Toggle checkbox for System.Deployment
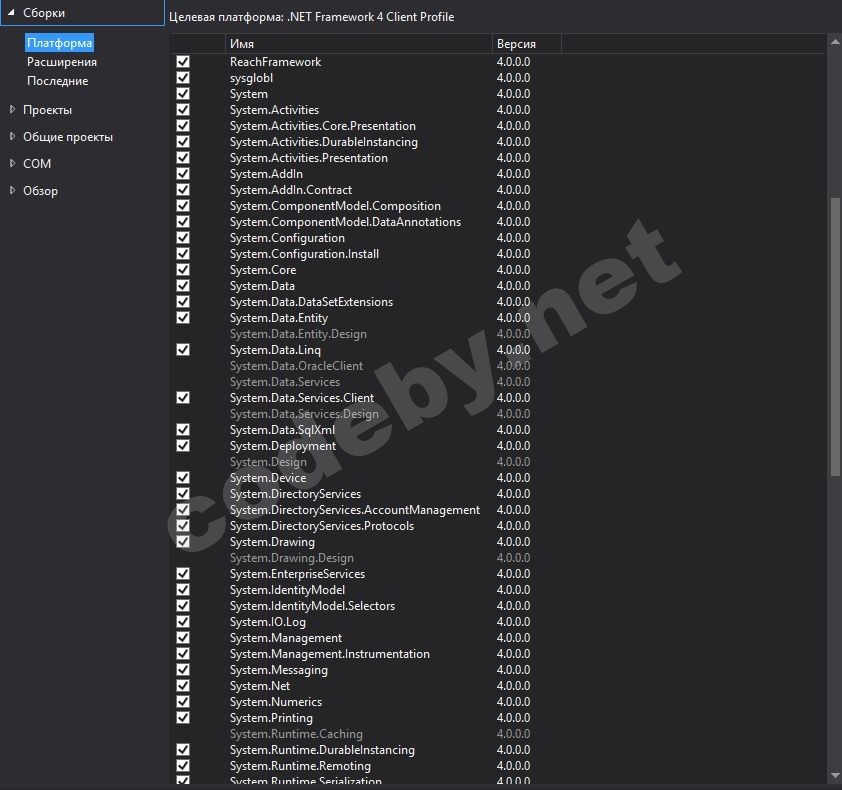 (183, 446)
